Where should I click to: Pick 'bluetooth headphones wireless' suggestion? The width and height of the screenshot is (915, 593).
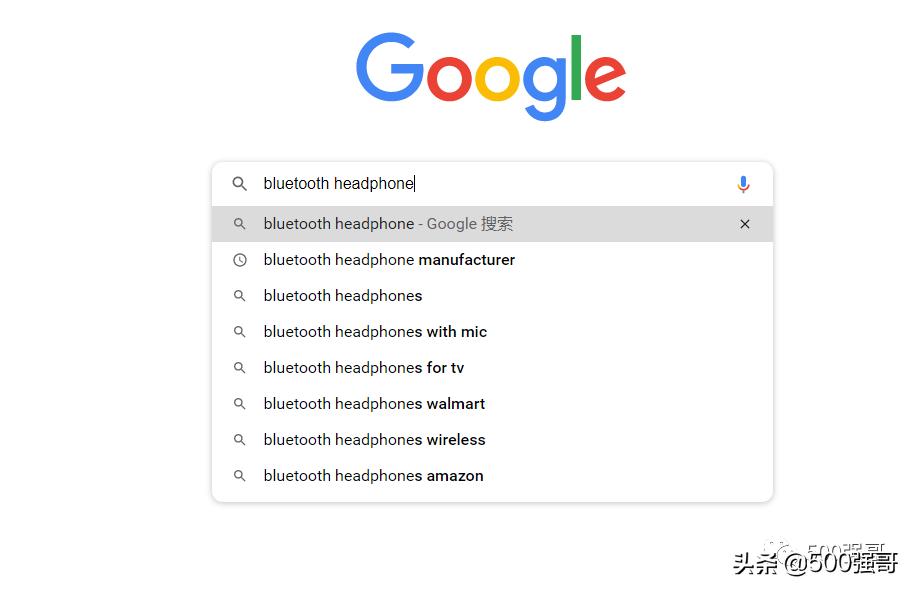coord(374,440)
